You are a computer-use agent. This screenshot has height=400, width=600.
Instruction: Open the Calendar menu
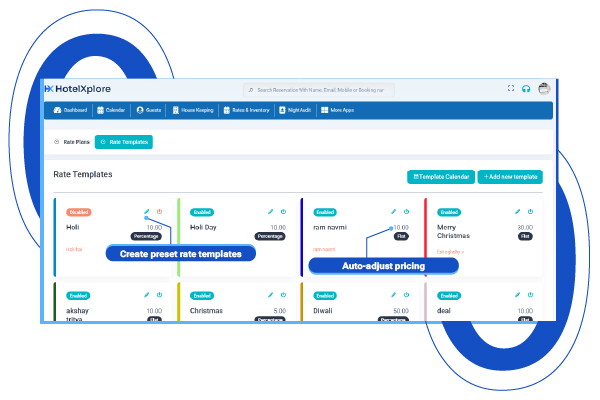(111, 110)
